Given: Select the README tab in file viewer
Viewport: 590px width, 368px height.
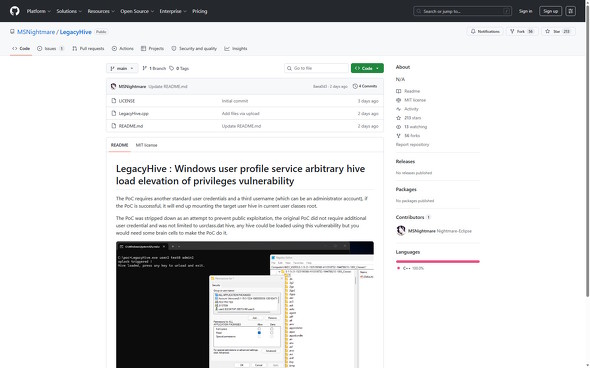Looking at the screenshot, I should coord(119,145).
